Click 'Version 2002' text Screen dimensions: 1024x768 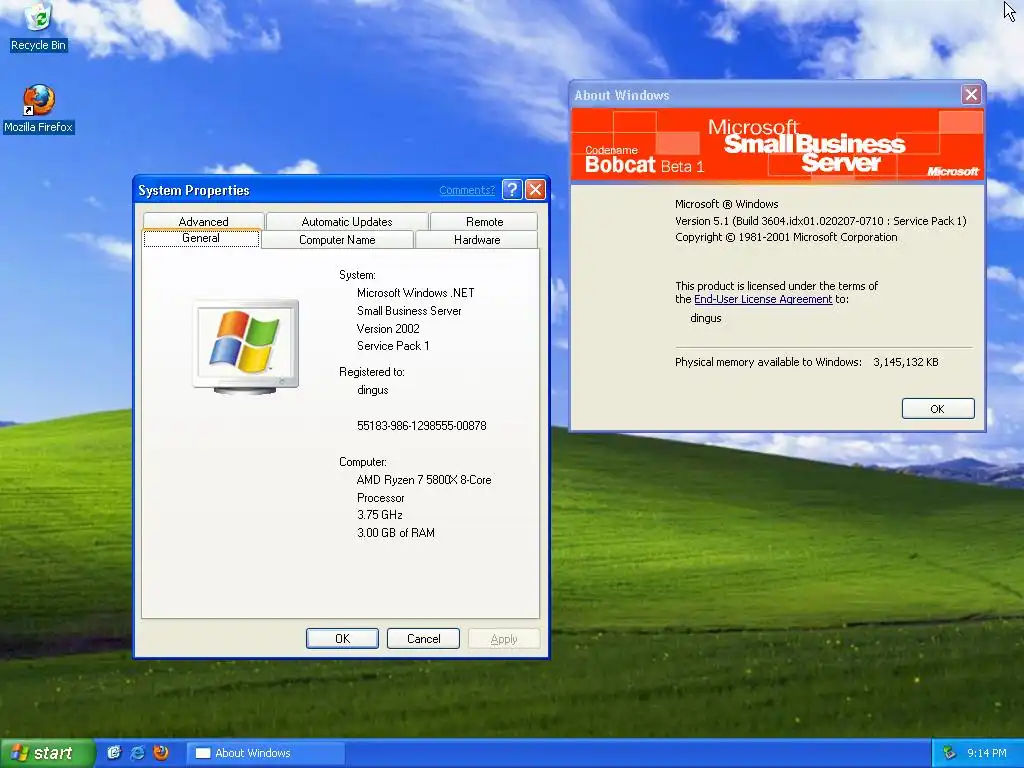(388, 328)
